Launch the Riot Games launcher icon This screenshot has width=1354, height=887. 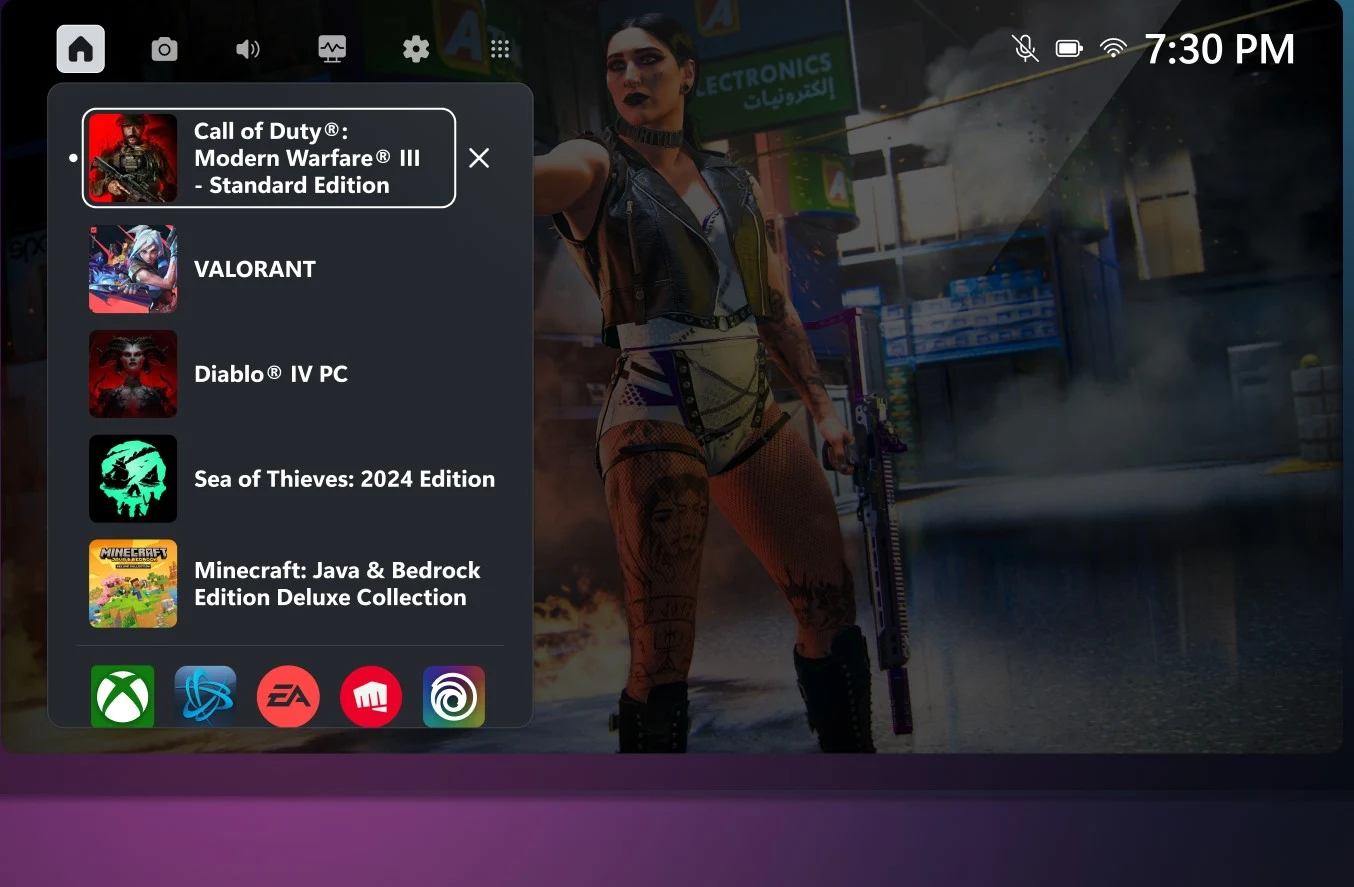(371, 697)
